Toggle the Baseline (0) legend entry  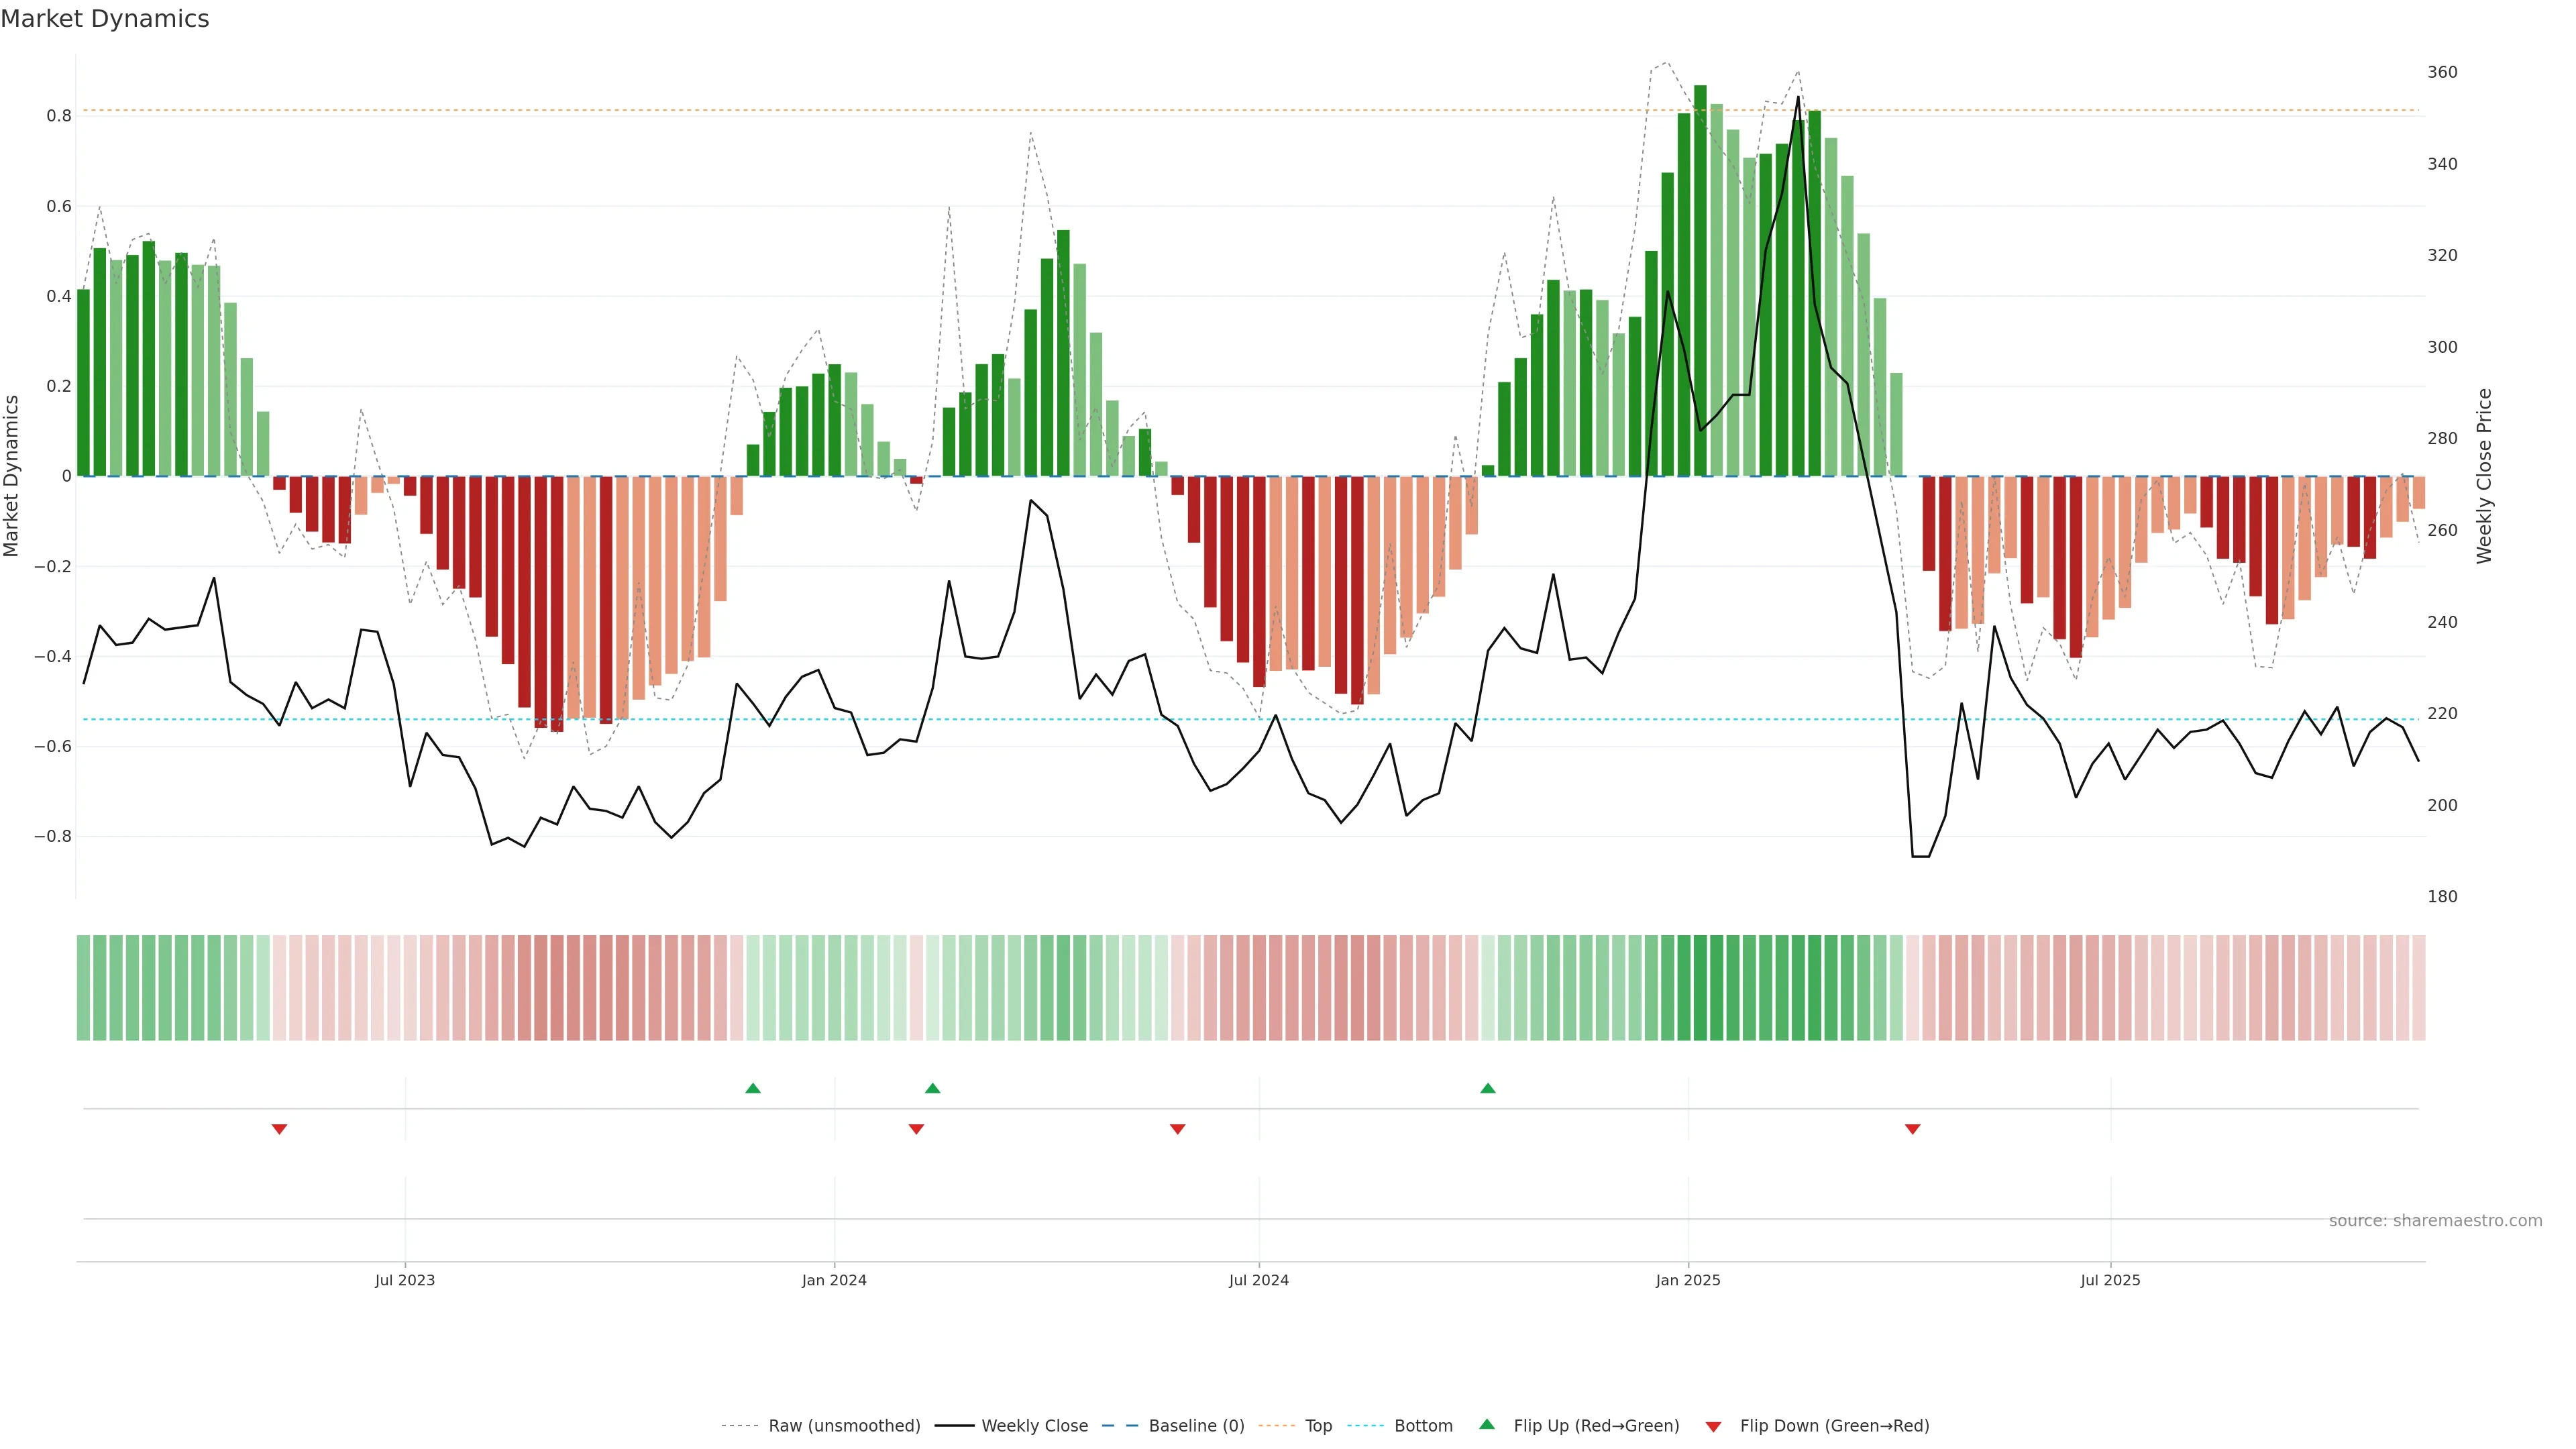pos(1196,1426)
